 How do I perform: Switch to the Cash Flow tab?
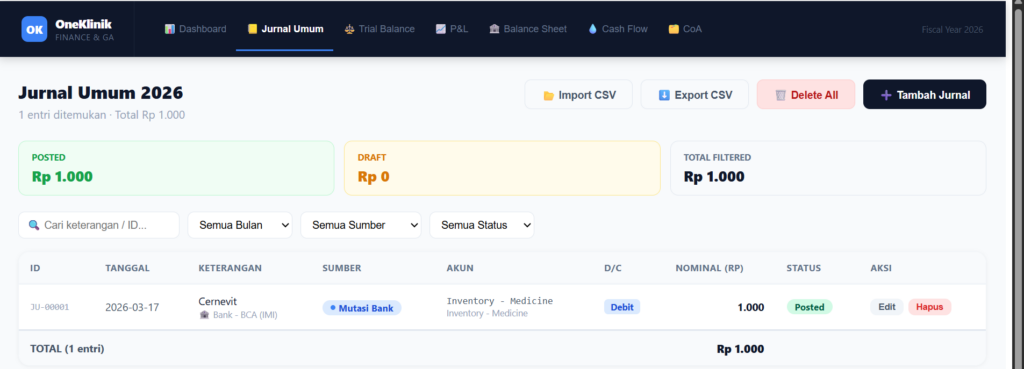pyautogui.click(x=618, y=29)
